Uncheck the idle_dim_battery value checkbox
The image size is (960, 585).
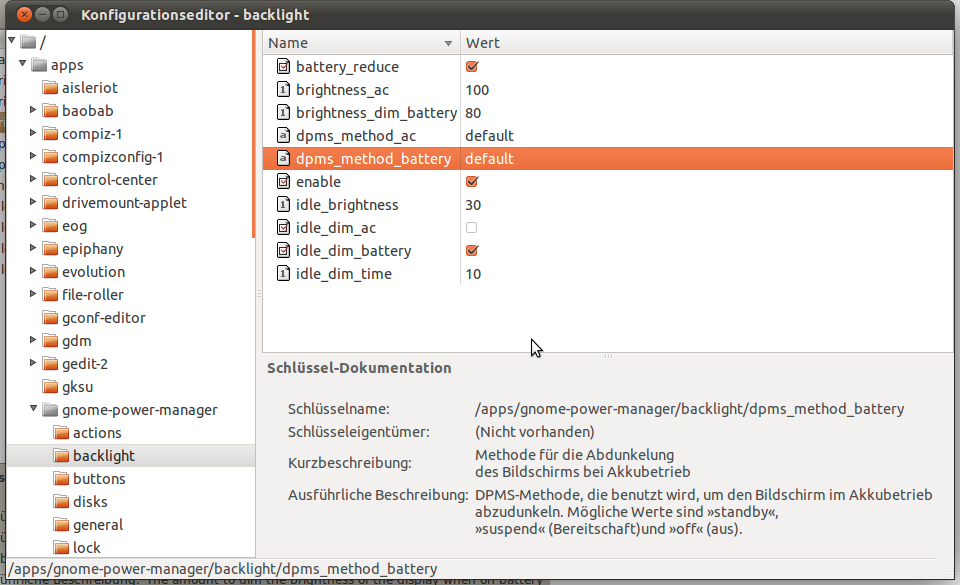[x=471, y=250]
